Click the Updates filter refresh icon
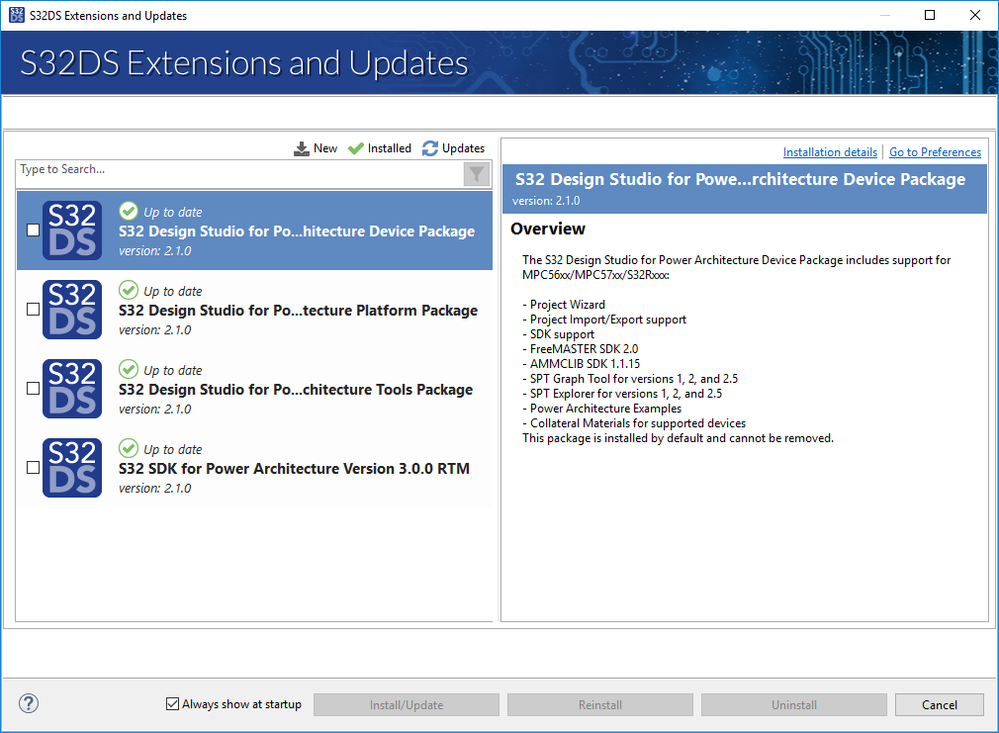The width and height of the screenshot is (999, 733). click(430, 149)
